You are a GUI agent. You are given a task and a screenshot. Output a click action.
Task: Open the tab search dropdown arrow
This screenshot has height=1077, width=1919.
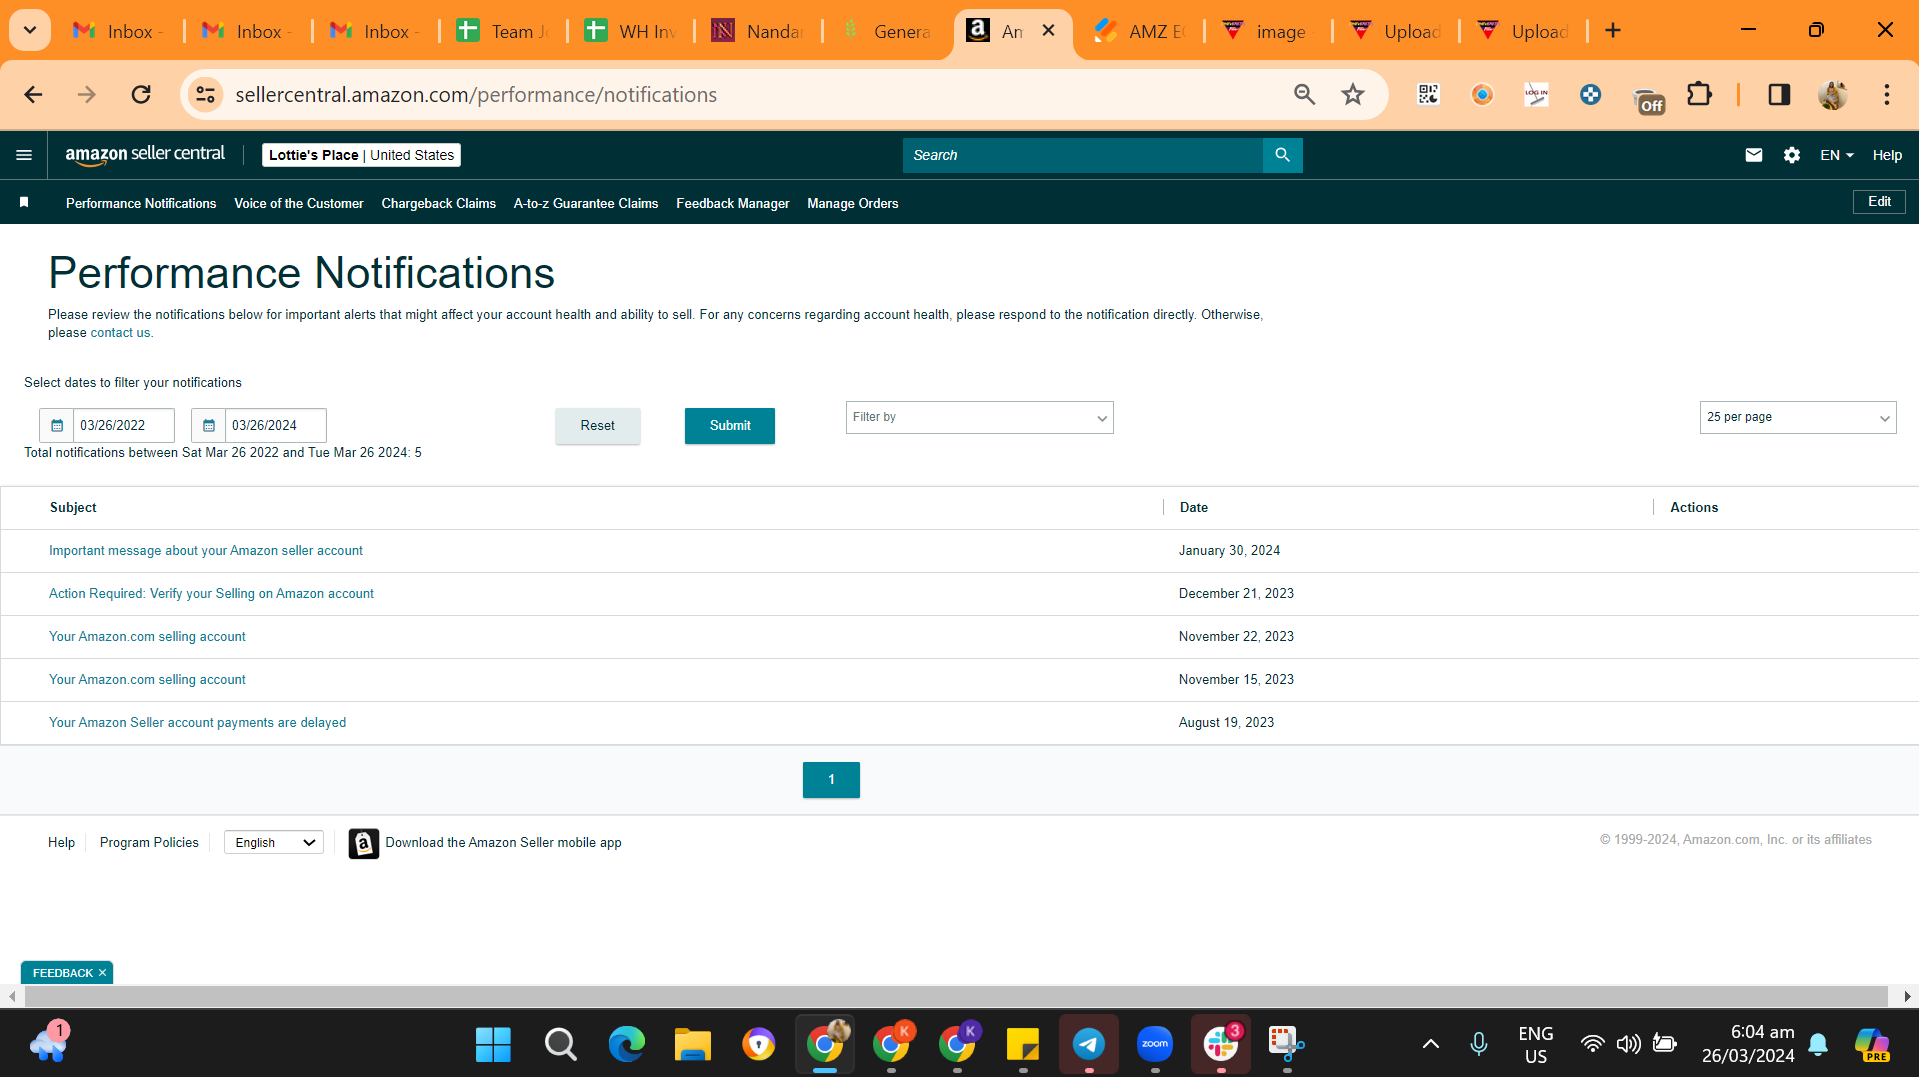click(x=30, y=31)
